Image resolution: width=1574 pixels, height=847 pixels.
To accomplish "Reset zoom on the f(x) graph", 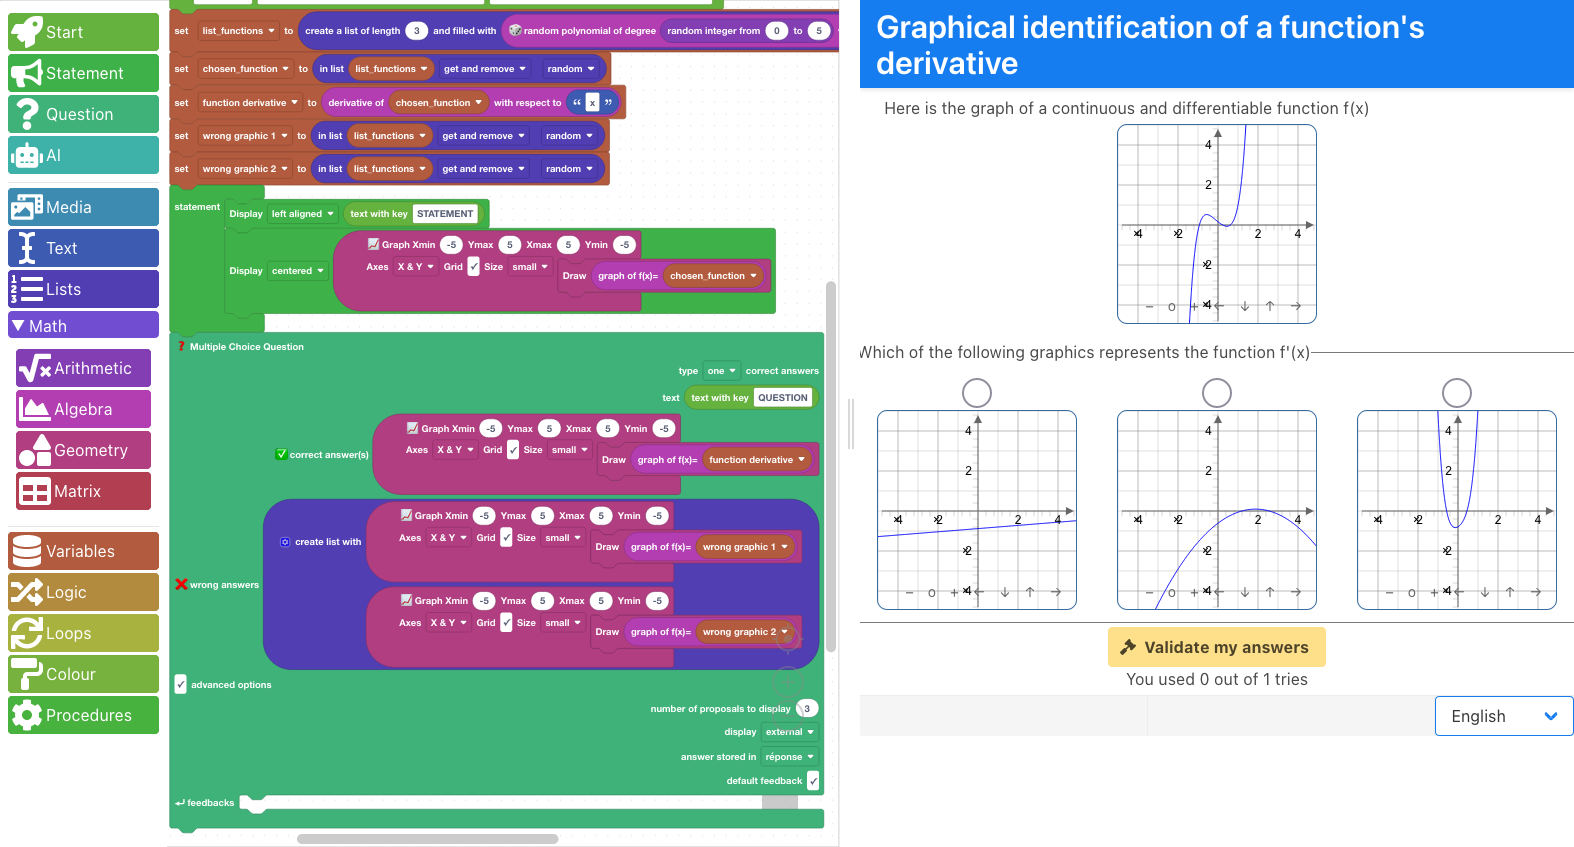I will click(x=1172, y=307).
